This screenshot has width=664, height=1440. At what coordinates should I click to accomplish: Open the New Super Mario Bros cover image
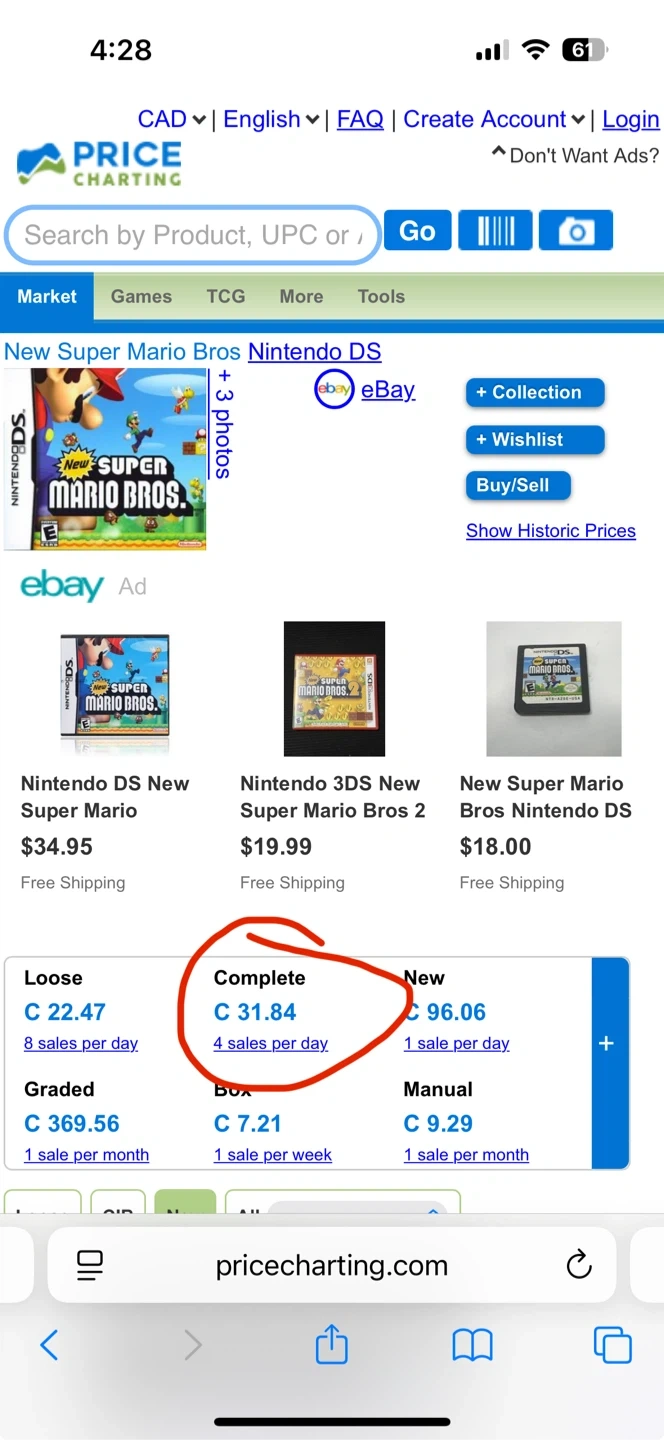106,459
